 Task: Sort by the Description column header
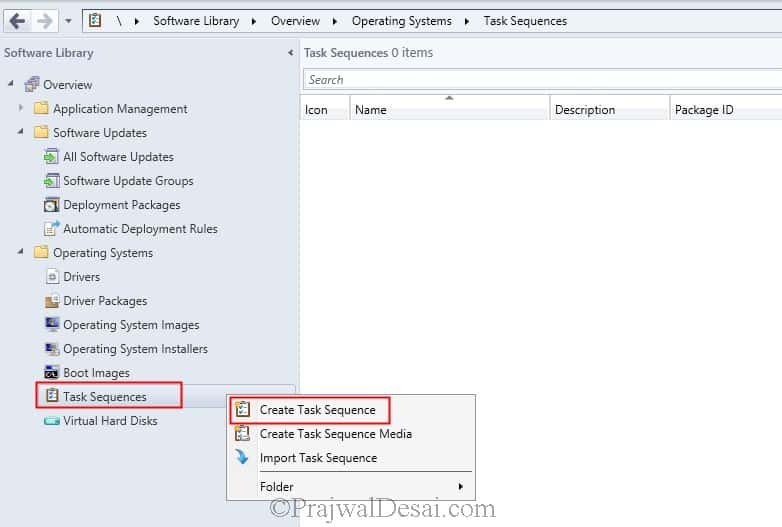(x=609, y=109)
